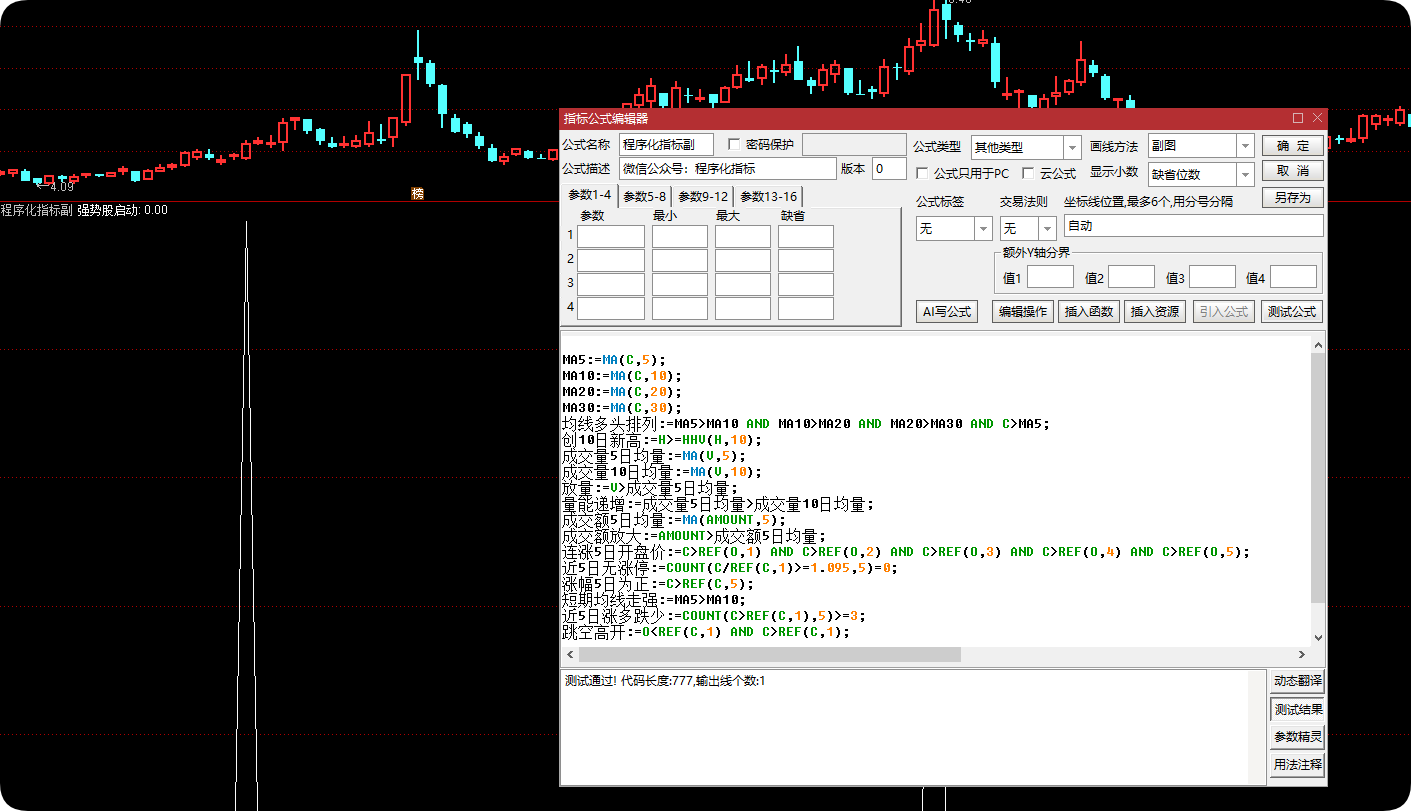Viewport: 1411px width, 811px height.
Task: Open the 参数9-12 tab
Action: click(703, 196)
